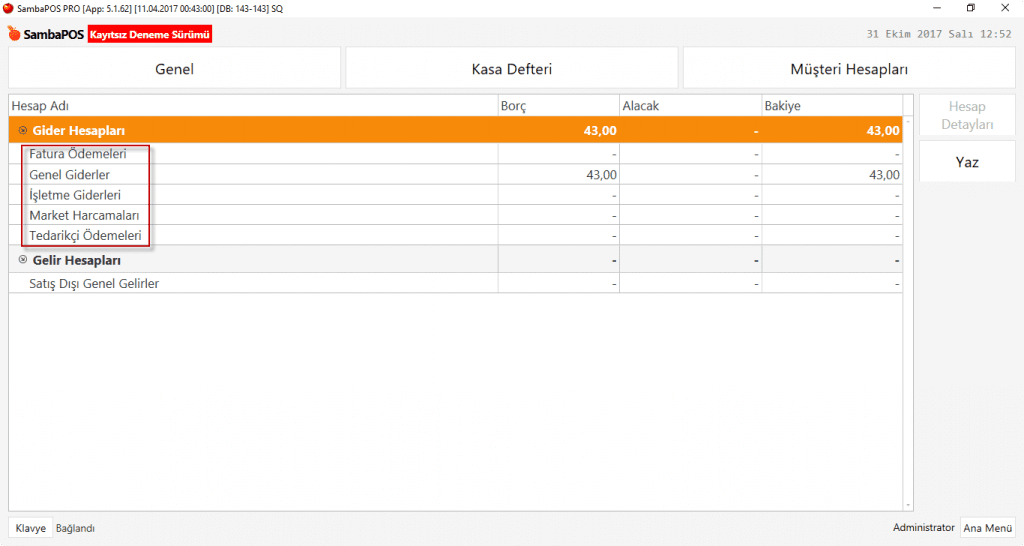Select the Genel Giderler account row
The width and height of the screenshot is (1024, 546).
pos(70,175)
